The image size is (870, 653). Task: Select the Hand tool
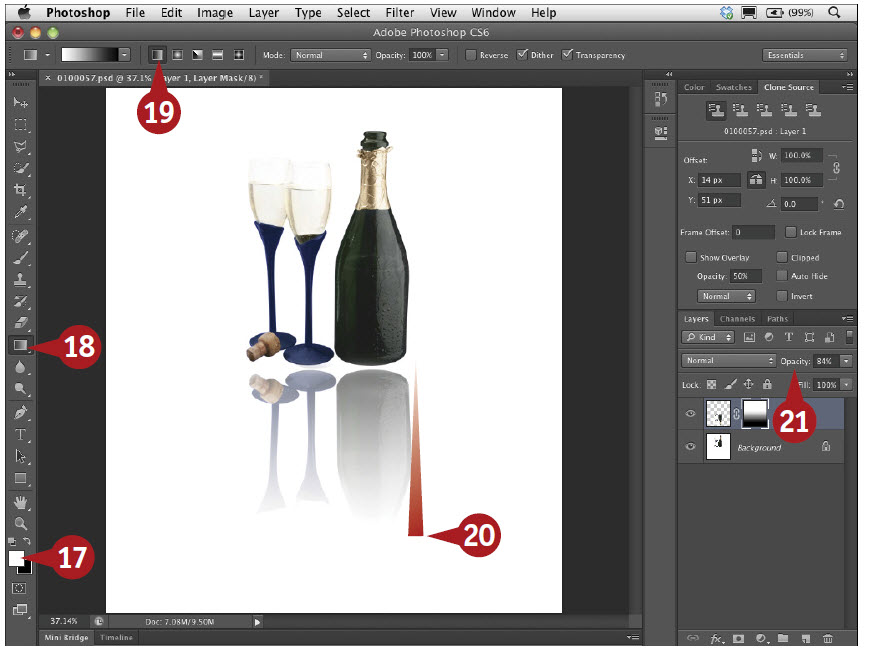[21, 503]
